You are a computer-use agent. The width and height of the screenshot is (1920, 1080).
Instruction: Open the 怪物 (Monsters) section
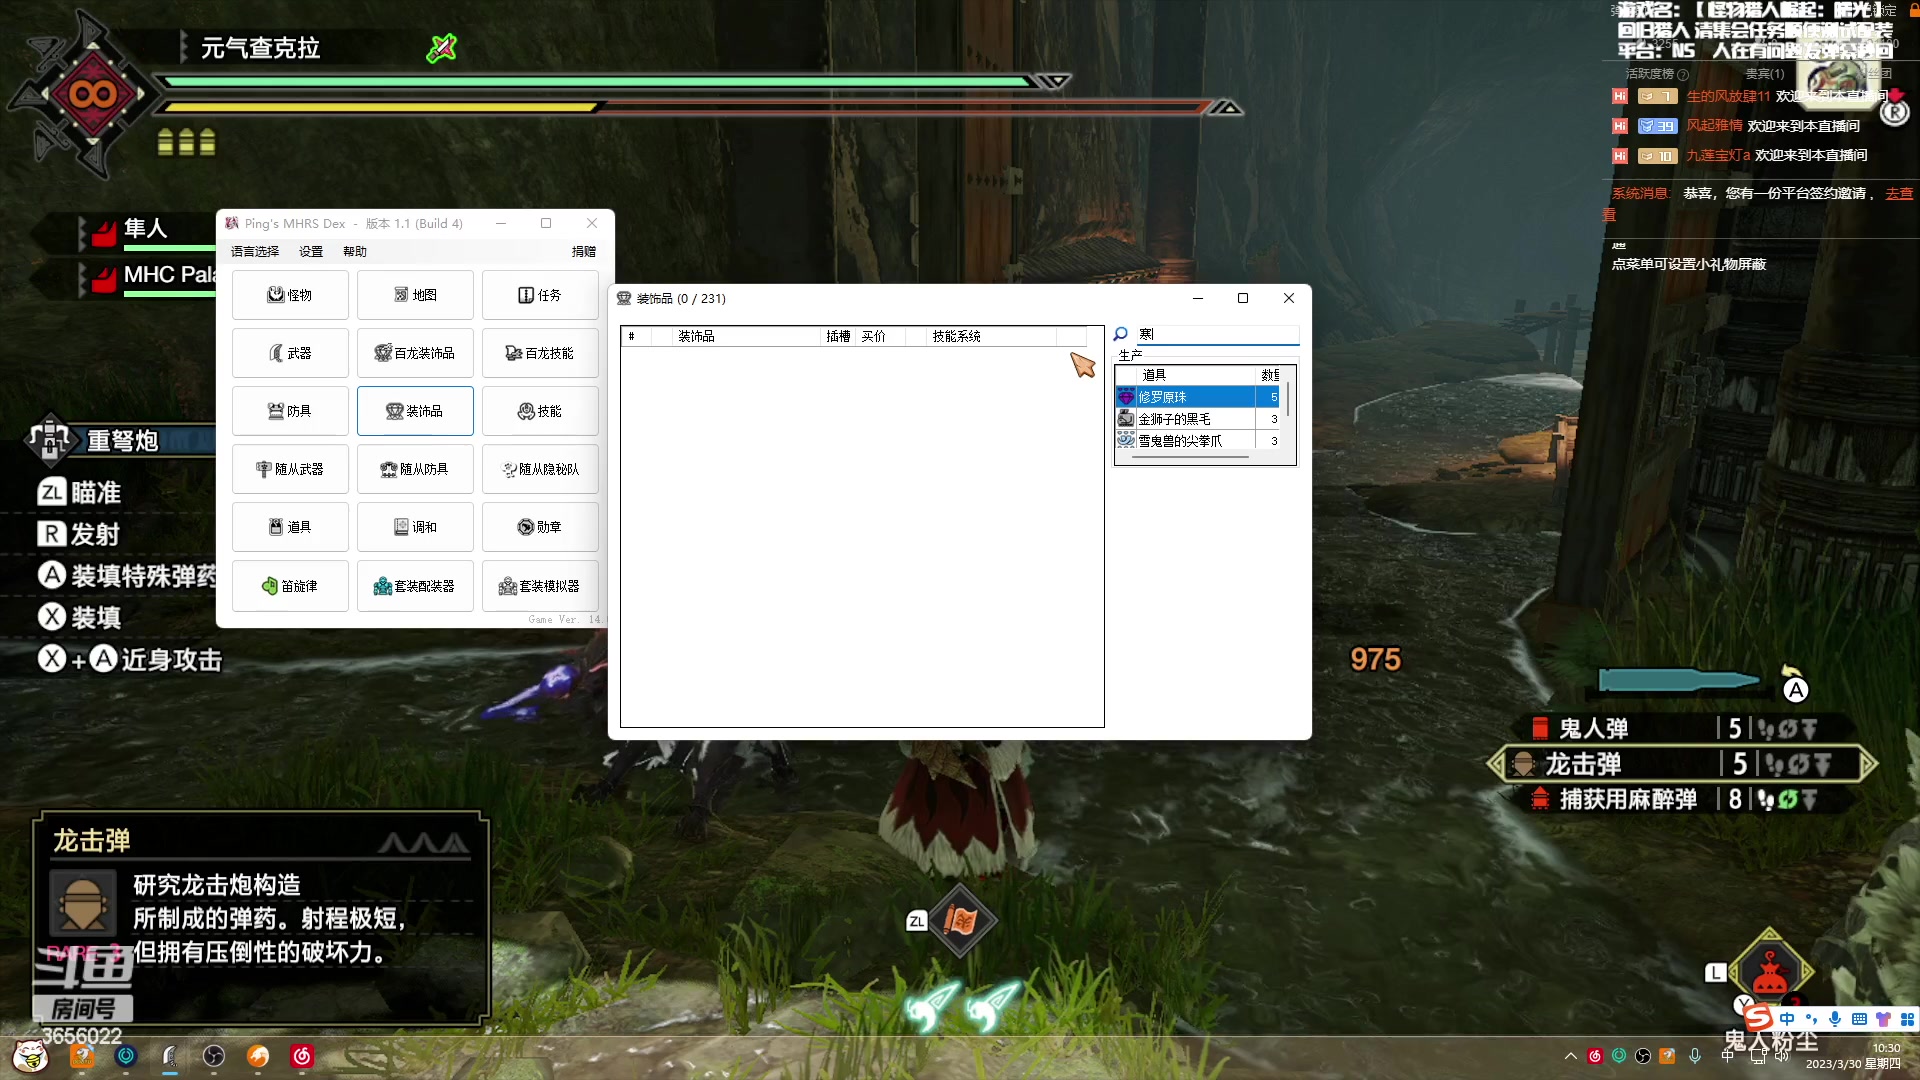click(290, 295)
